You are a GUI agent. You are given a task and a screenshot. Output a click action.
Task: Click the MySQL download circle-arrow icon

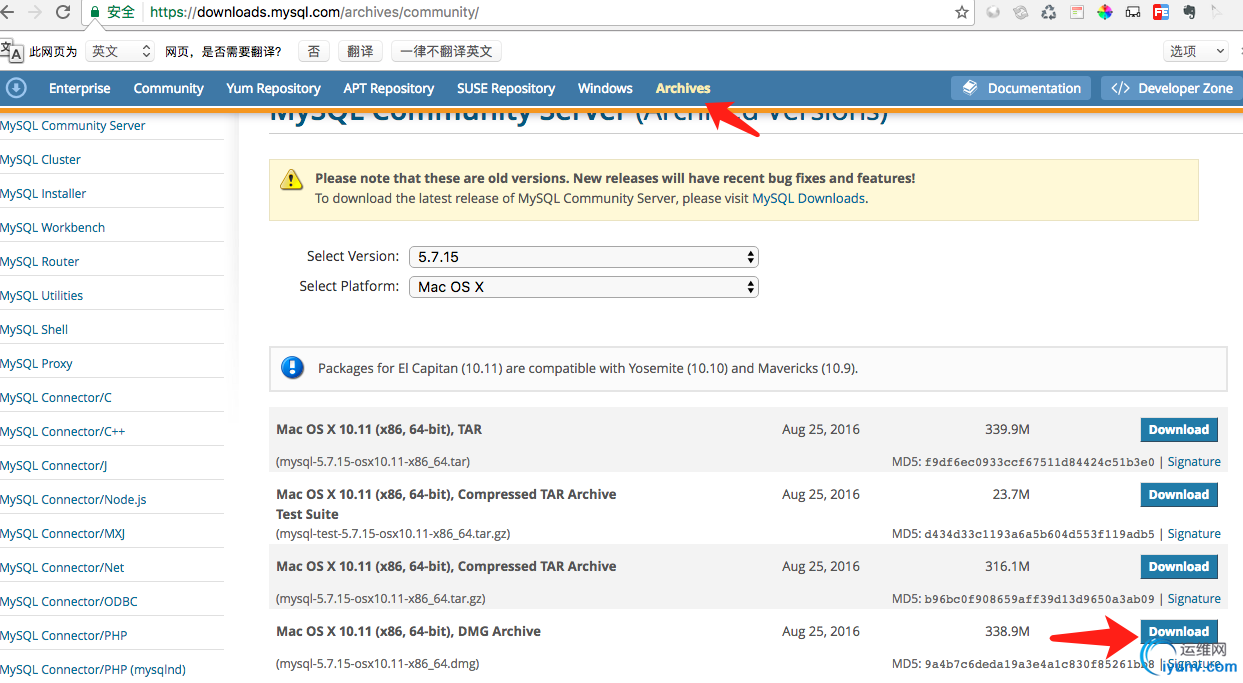pyautogui.click(x=16, y=88)
